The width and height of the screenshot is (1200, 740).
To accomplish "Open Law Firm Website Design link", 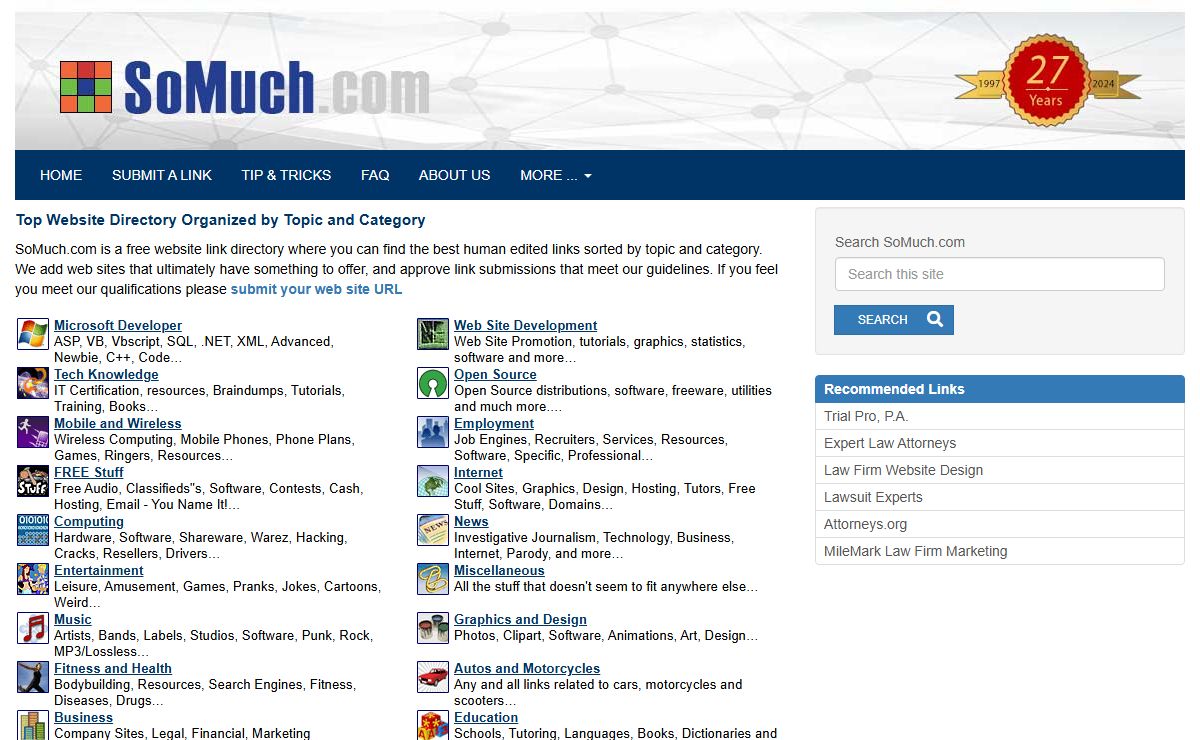I will (x=903, y=470).
